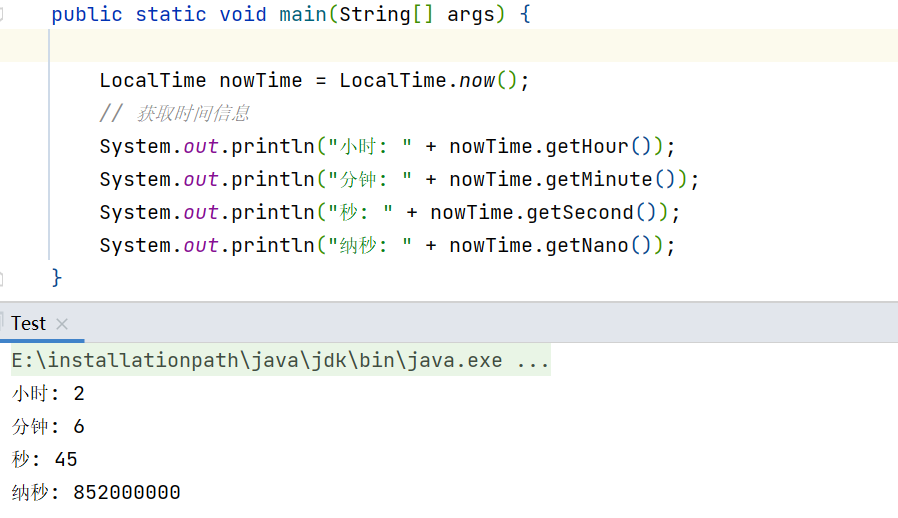Viewport: 898px width, 518px height.
Task: Click the getNano() println statement
Action: 387,245
